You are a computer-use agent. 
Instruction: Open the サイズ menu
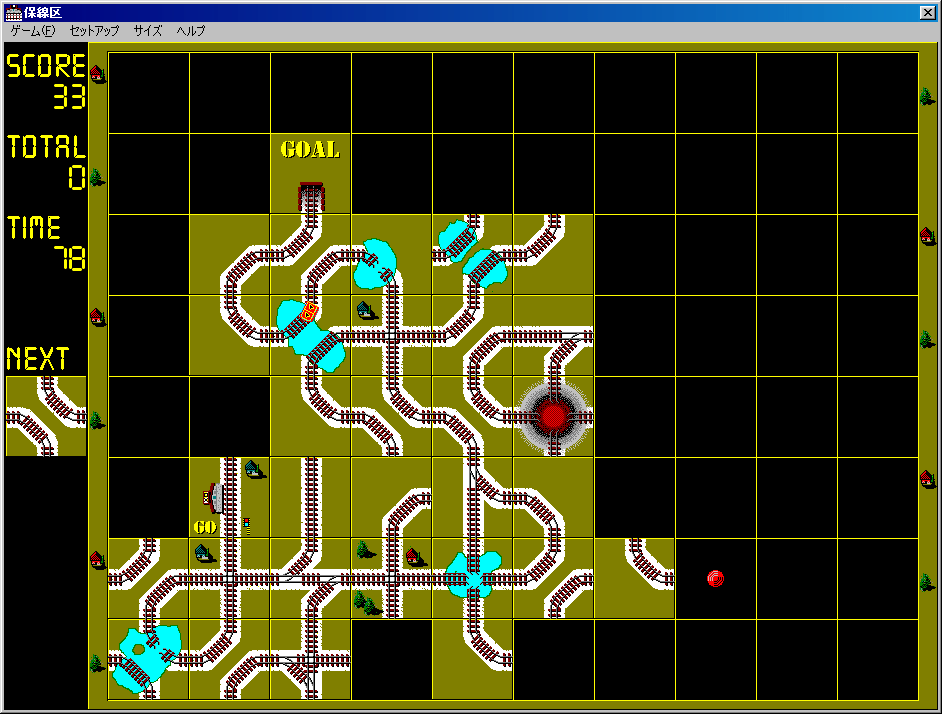tap(148, 31)
